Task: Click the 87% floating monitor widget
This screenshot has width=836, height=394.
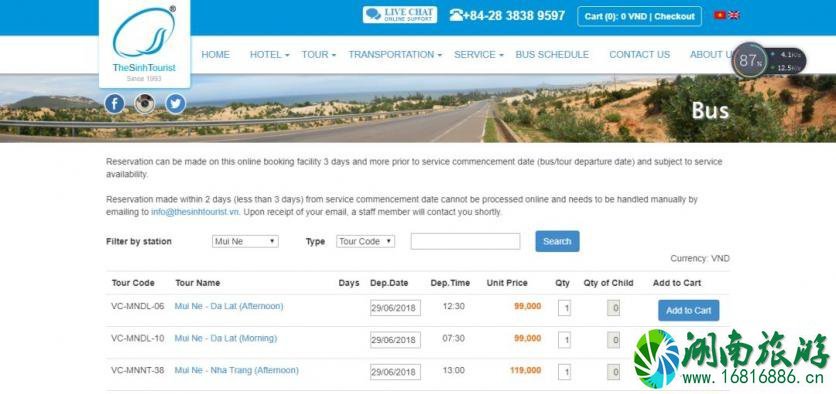Action: coord(768,61)
